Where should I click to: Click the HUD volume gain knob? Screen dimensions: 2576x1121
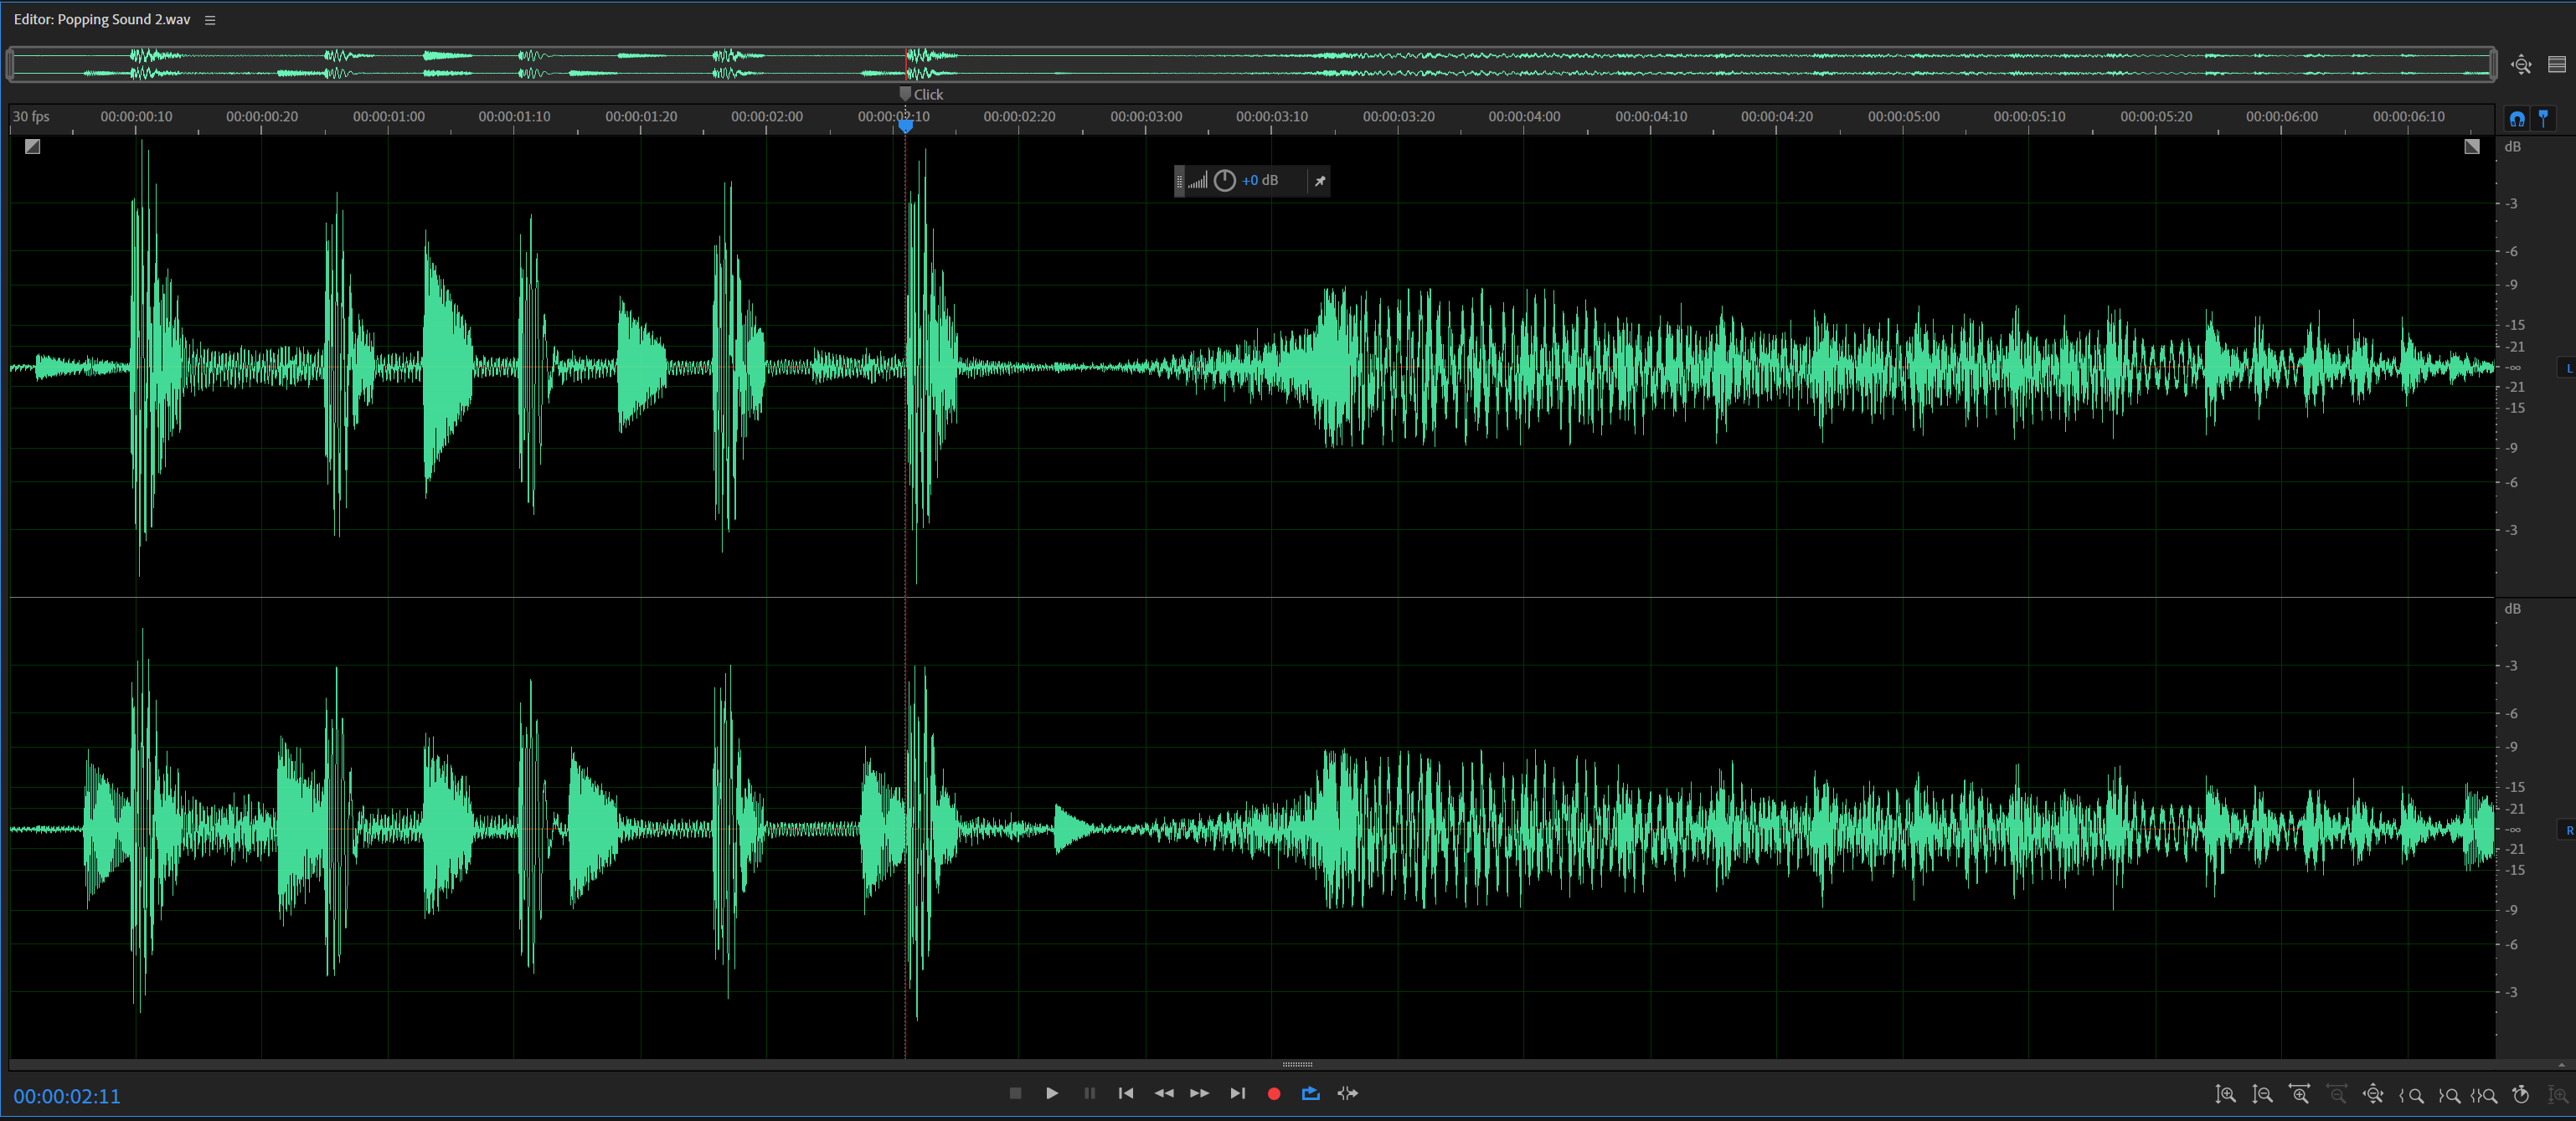pyautogui.click(x=1224, y=181)
